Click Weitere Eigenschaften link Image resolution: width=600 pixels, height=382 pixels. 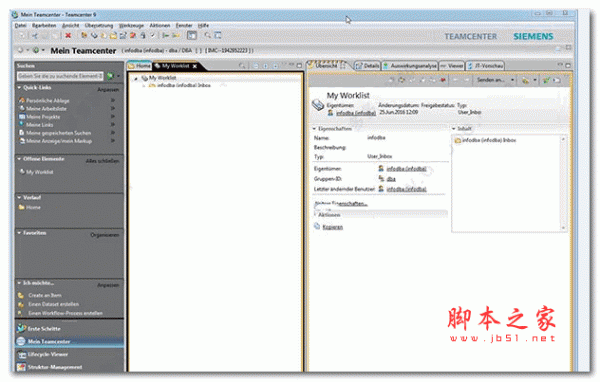click(341, 204)
